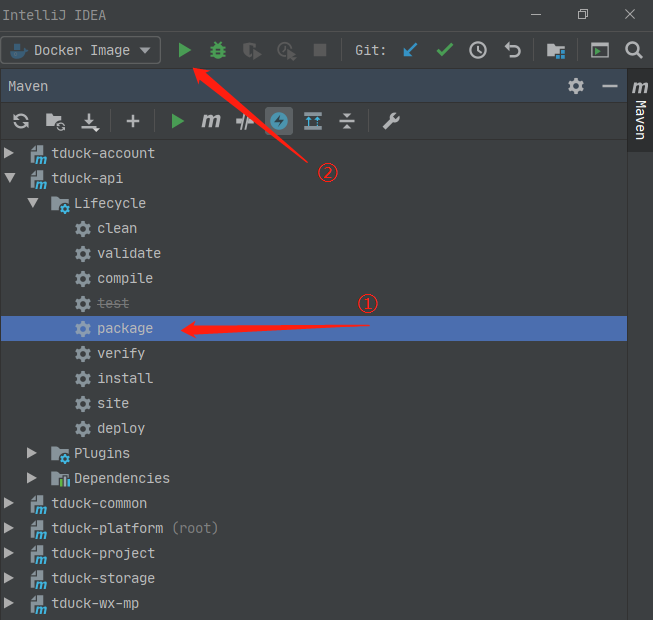653x620 pixels.
Task: Execute Maven goal with the m icon
Action: [x=211, y=121]
